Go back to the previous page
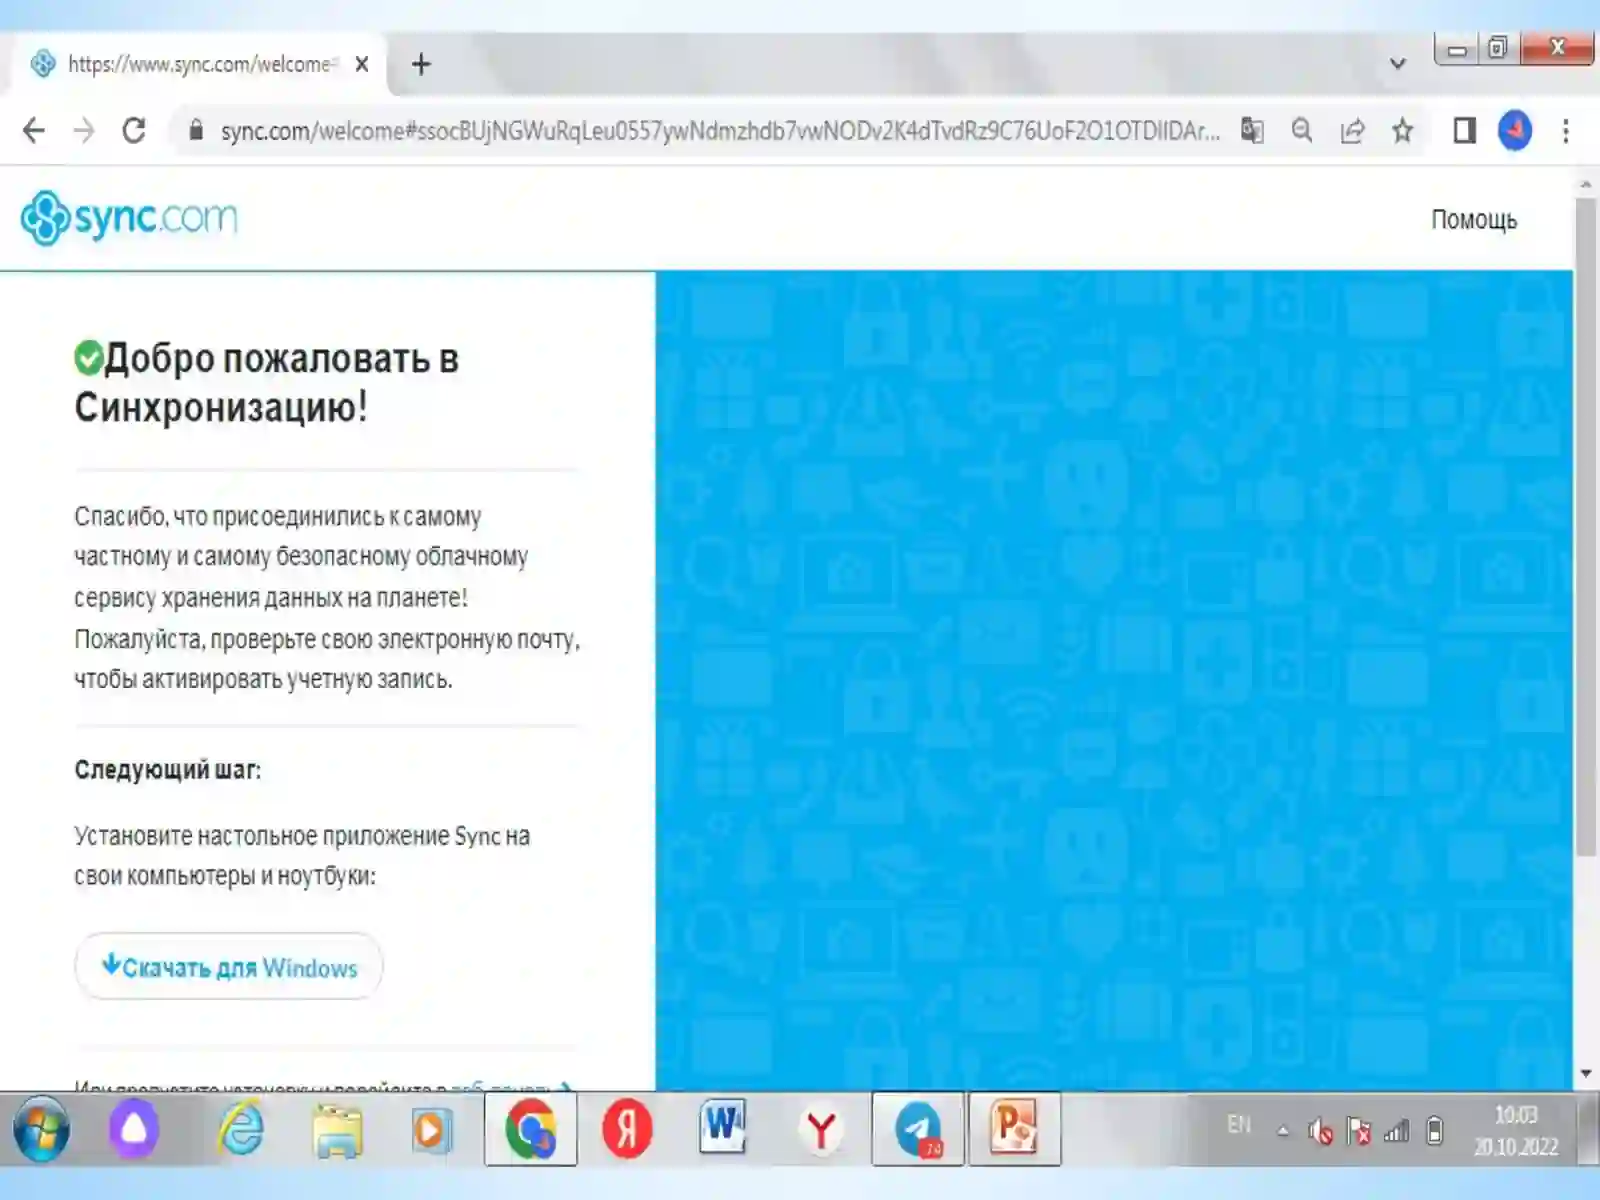1600x1200 pixels. (x=34, y=131)
